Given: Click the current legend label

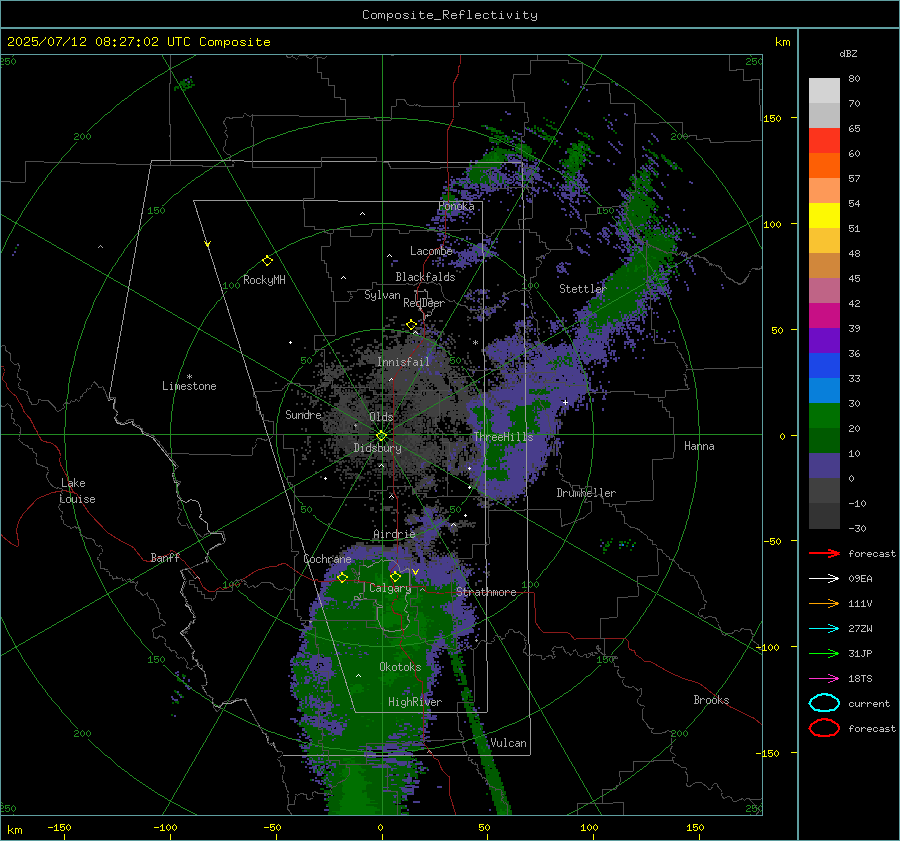Looking at the screenshot, I should (x=869, y=703).
